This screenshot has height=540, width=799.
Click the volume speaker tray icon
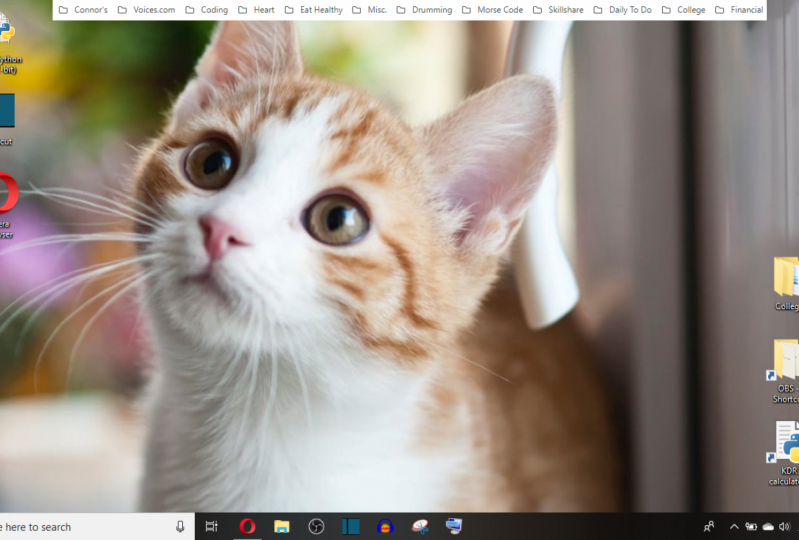click(x=785, y=527)
